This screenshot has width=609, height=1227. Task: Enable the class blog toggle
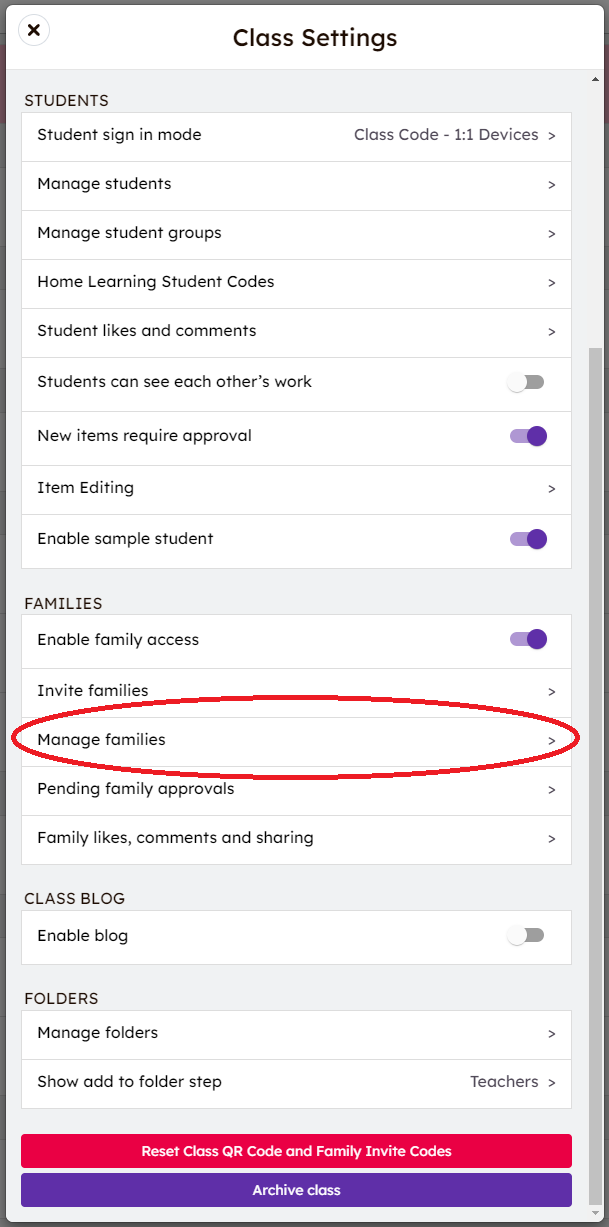coord(526,936)
